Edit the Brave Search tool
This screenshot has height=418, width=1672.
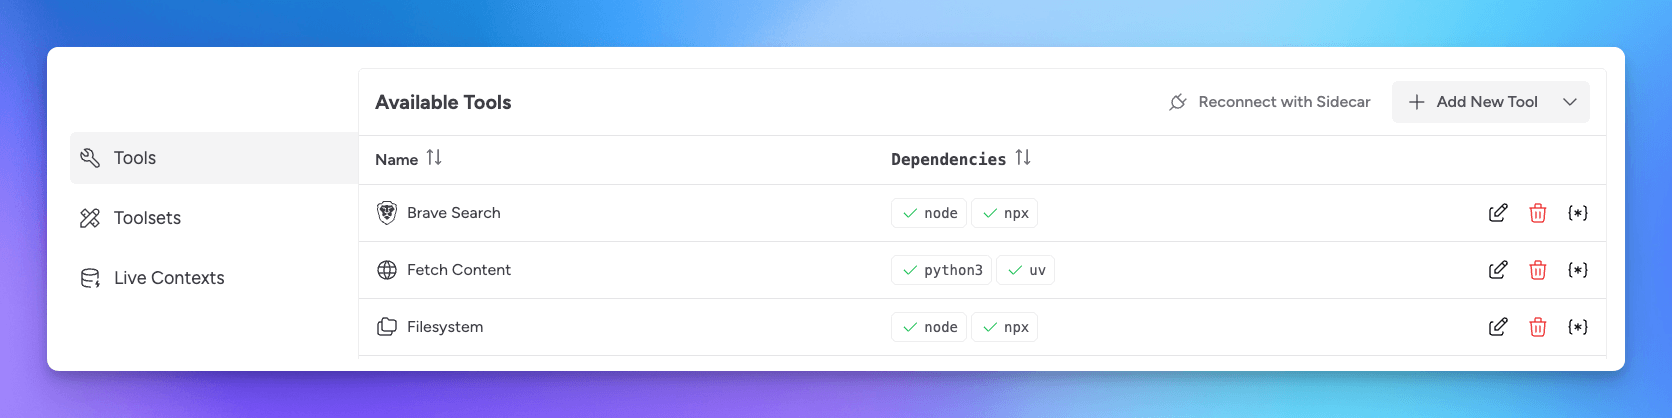[1498, 213]
